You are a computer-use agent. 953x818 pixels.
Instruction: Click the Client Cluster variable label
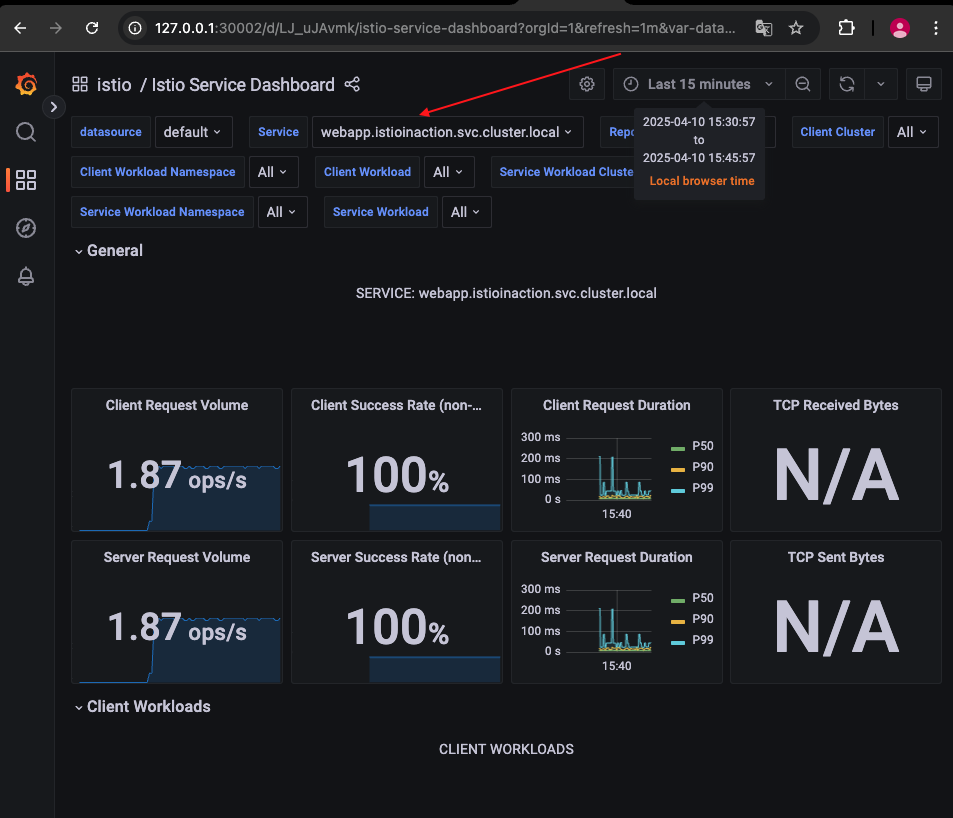(x=838, y=132)
